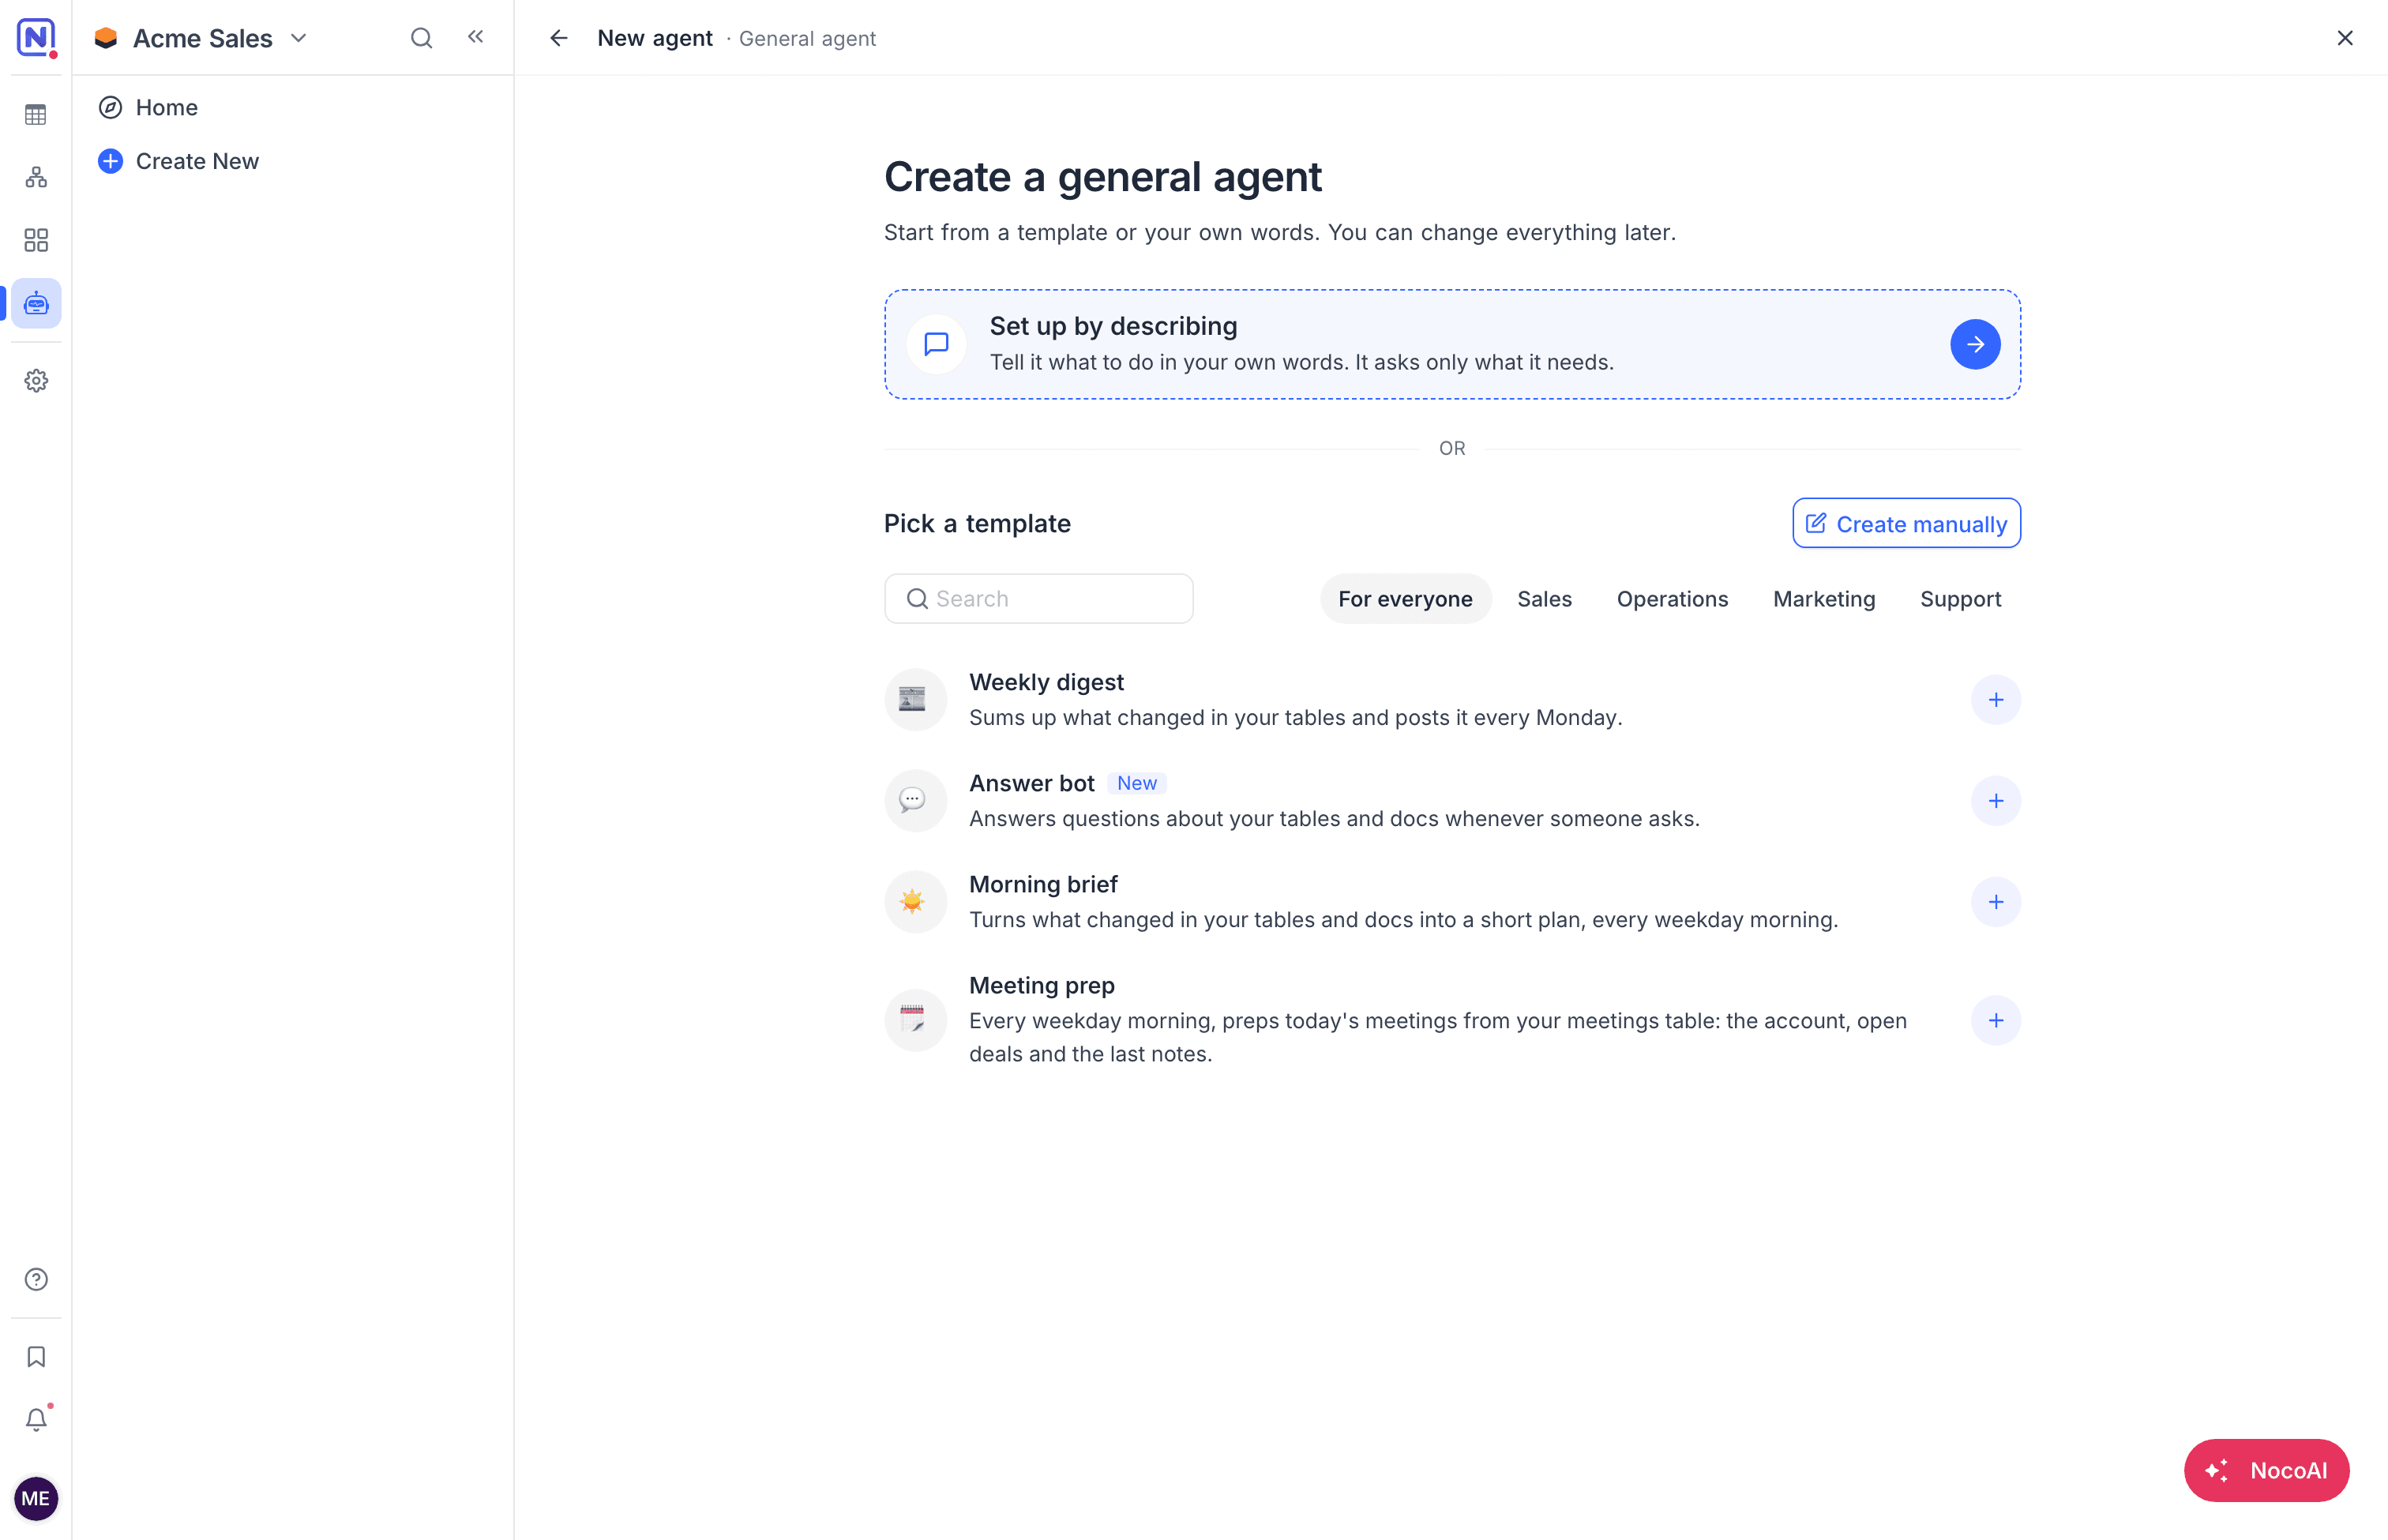The image size is (2388, 1540).
Task: Click the New badge beside Answer bot
Action: click(x=1137, y=783)
